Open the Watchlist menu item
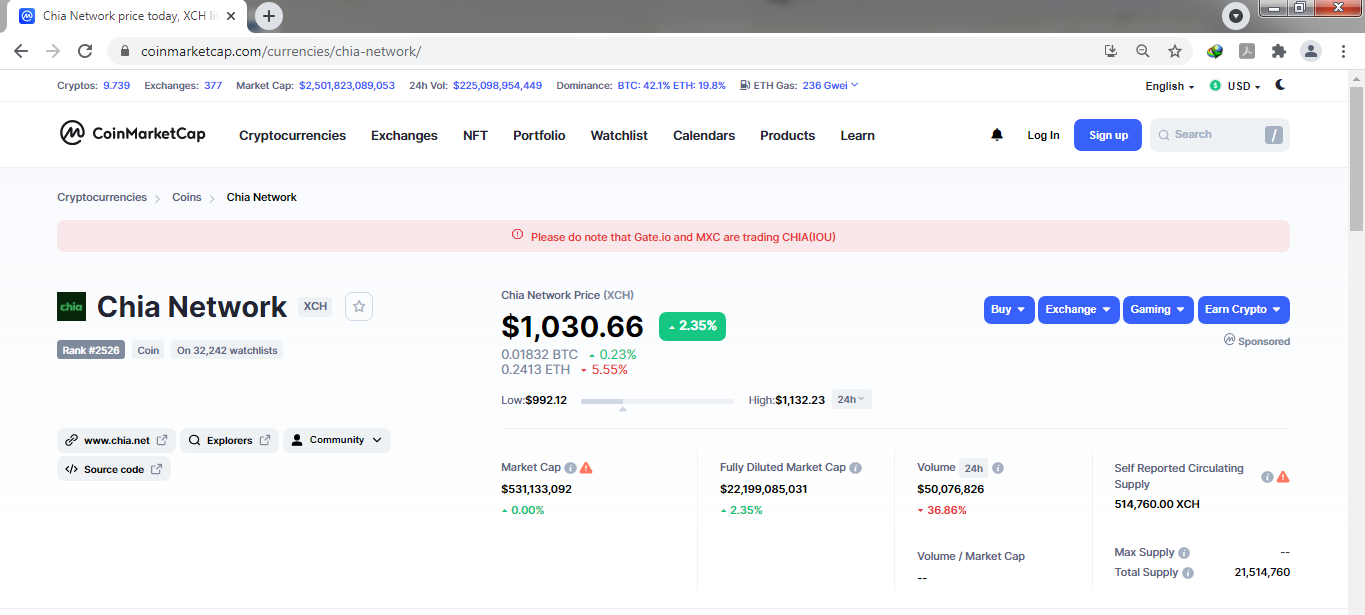 click(x=619, y=135)
